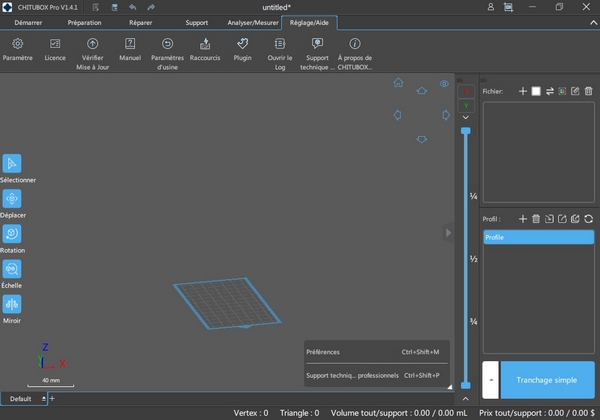Open the Plugin puzzle icon
Screen dimensions: 600x420
pyautogui.click(x=243, y=44)
